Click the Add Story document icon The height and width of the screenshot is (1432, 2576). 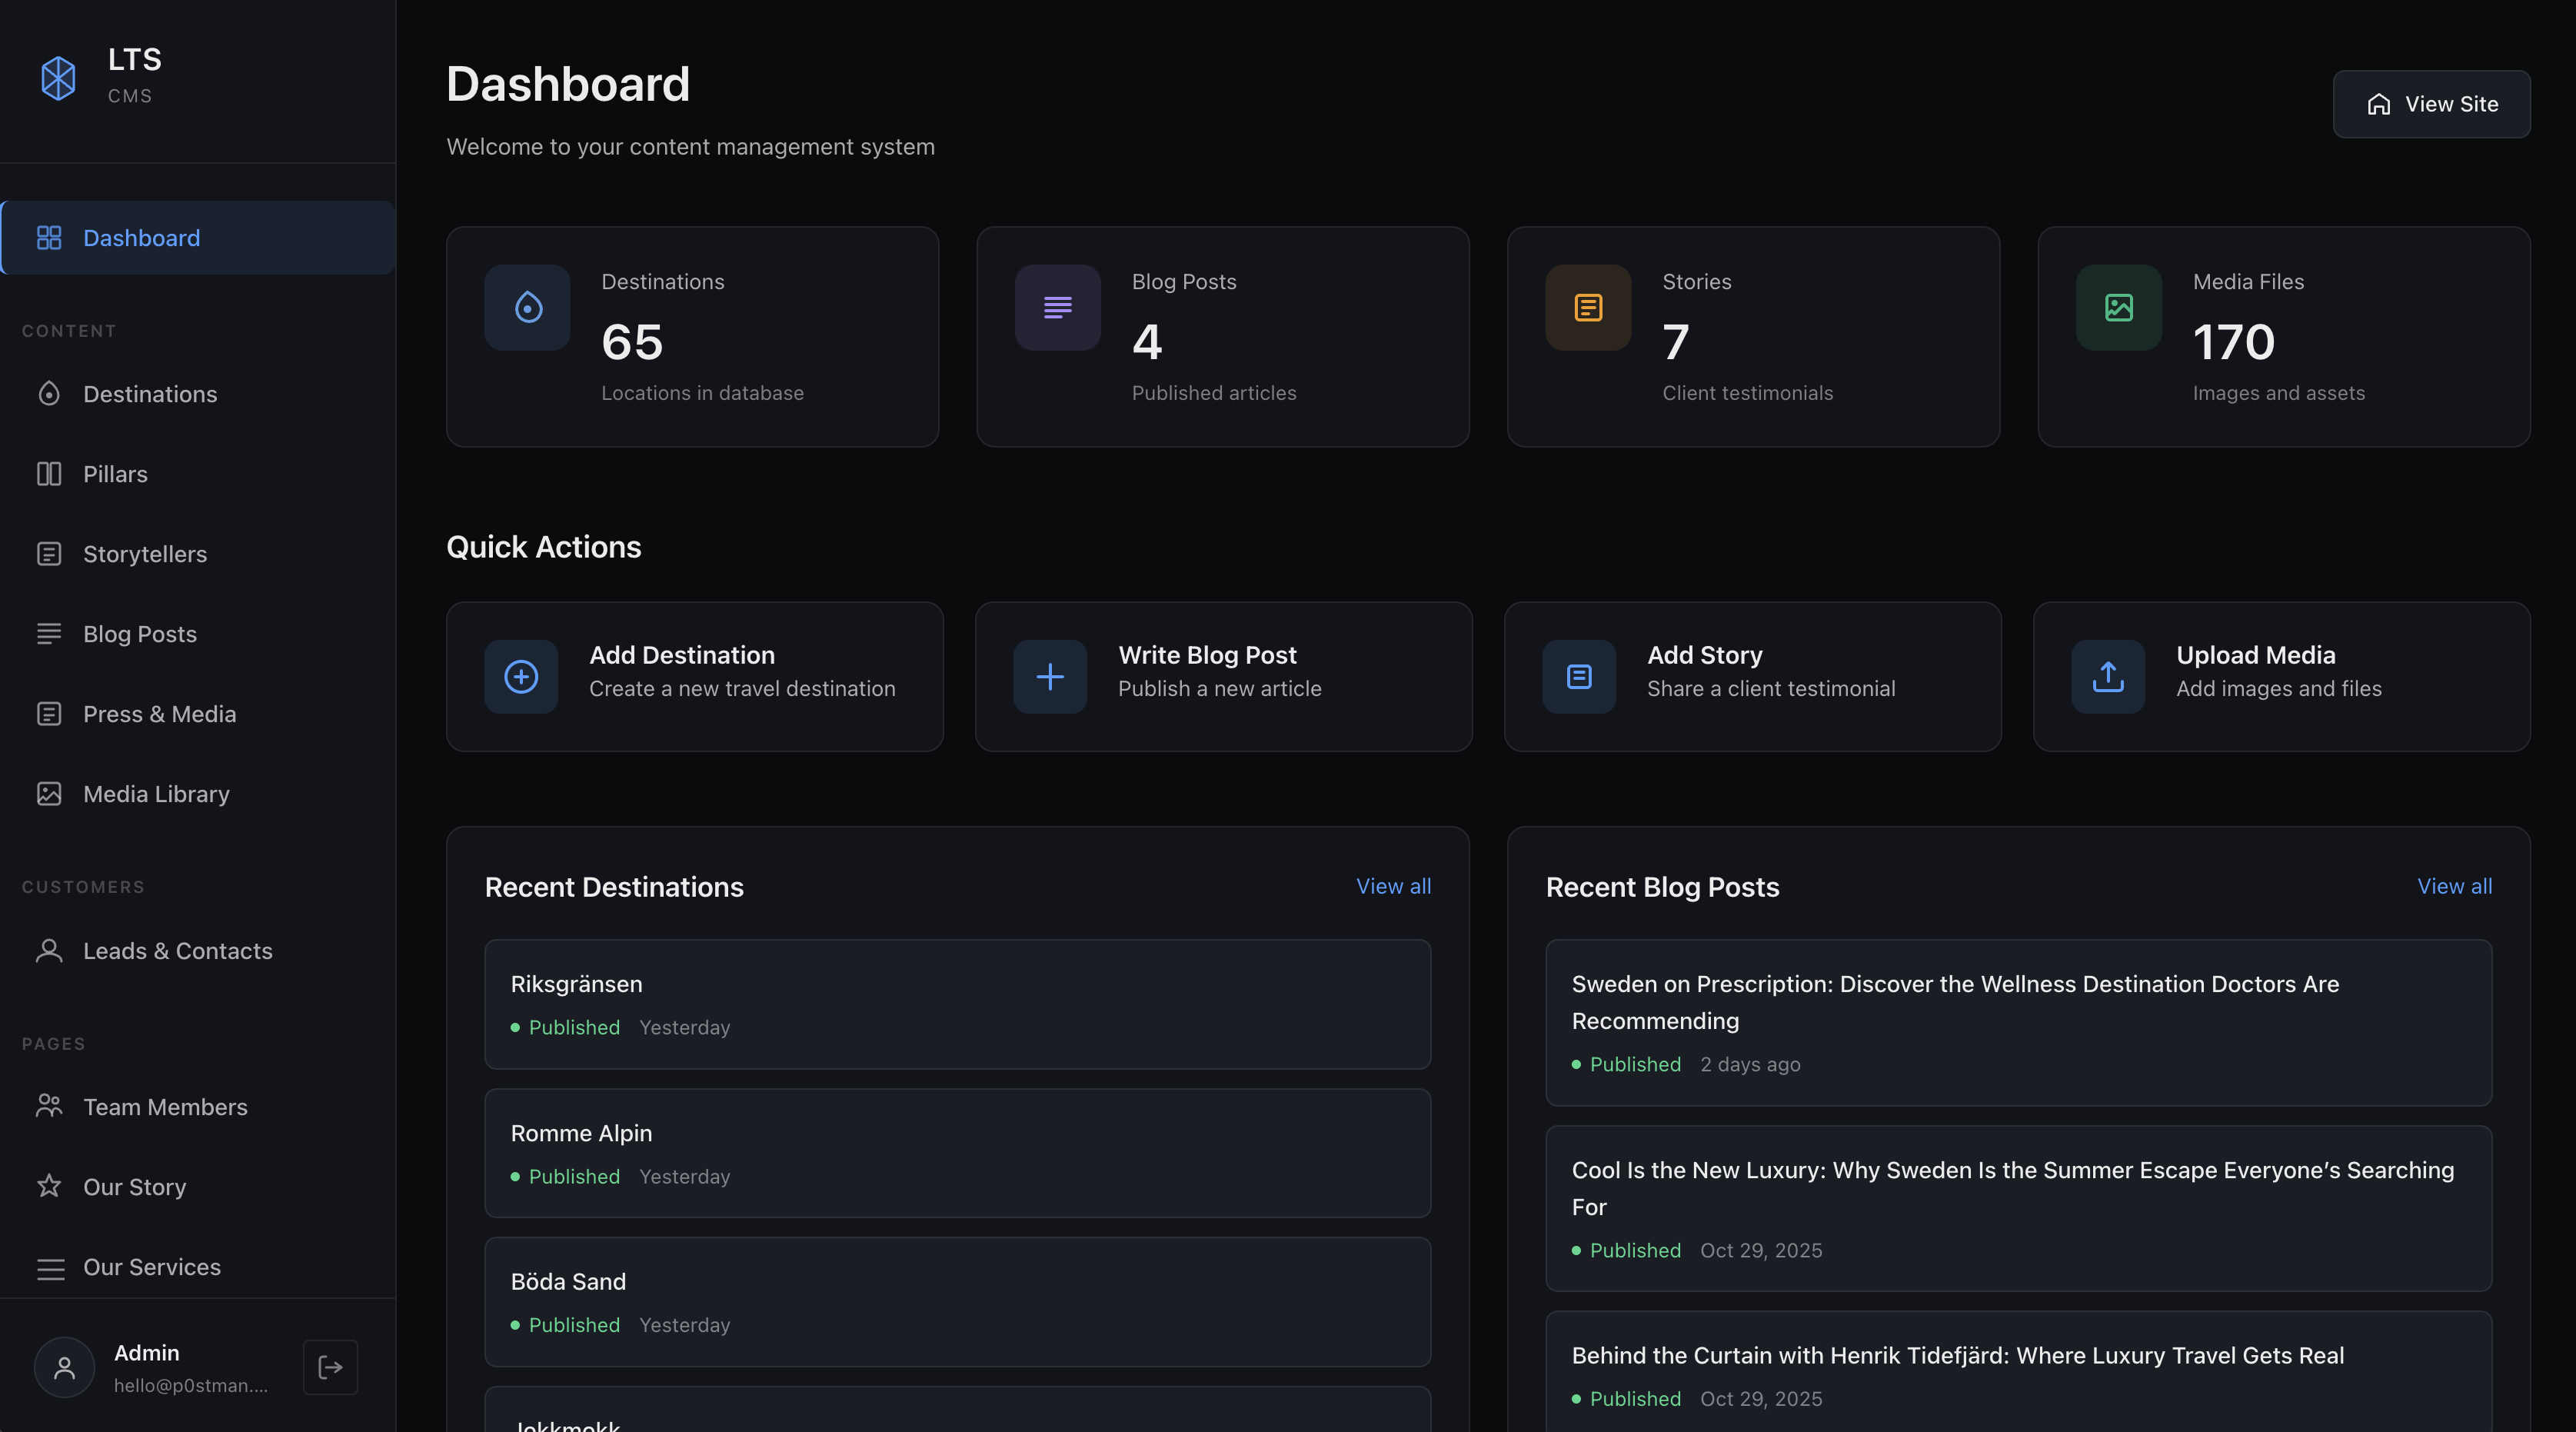click(x=1579, y=677)
